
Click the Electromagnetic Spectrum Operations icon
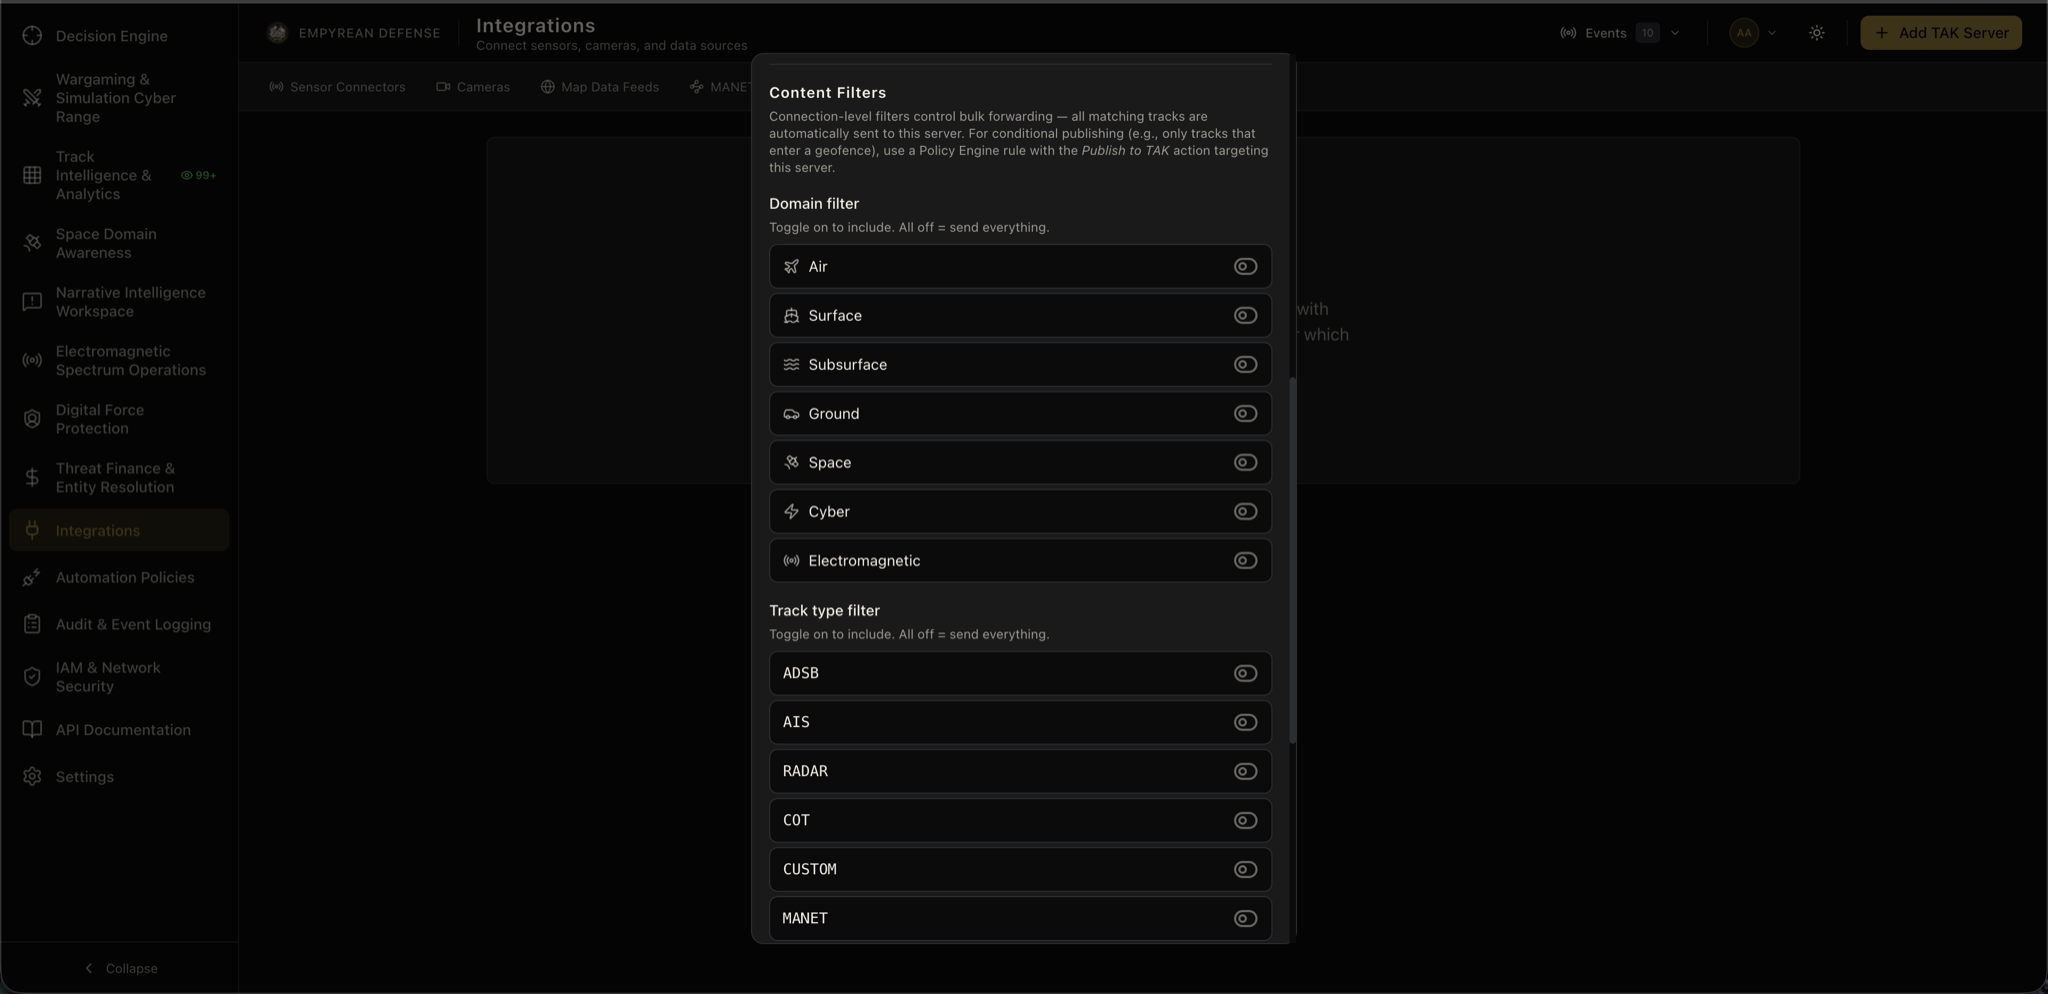32,361
